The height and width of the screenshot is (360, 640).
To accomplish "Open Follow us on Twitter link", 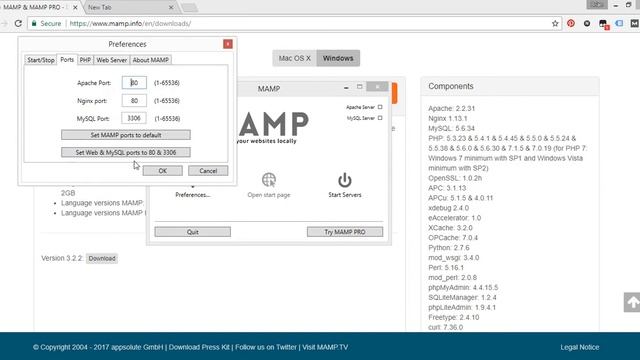I will (x=266, y=347).
